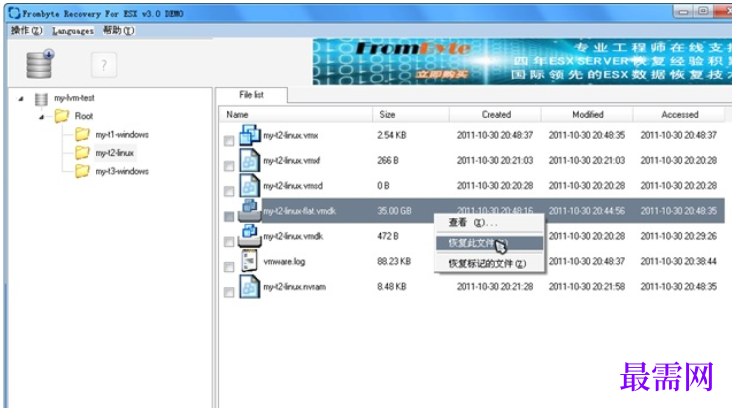Choose 查看 from the context menu

point(489,223)
